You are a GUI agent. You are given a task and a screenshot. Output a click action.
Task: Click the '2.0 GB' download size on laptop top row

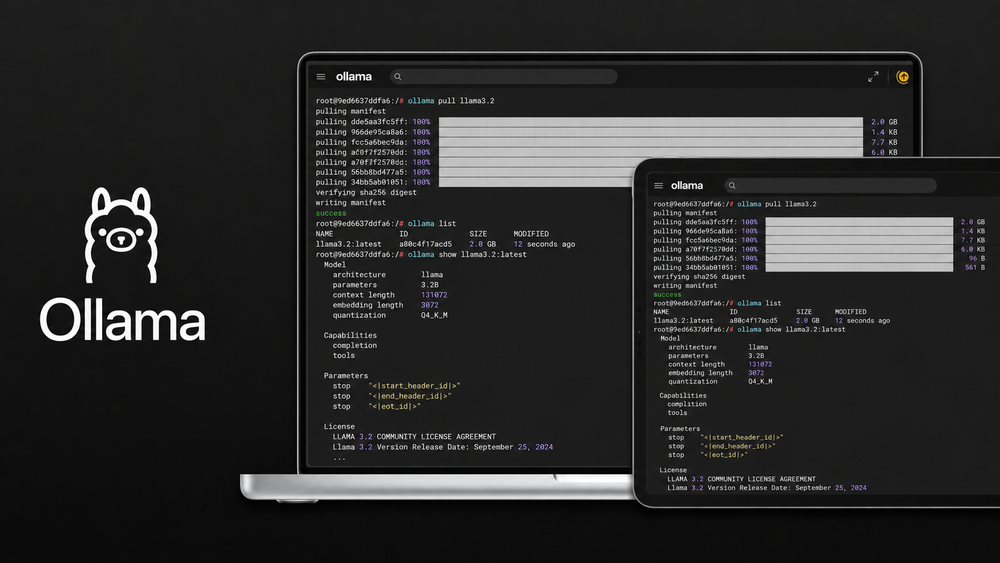click(x=884, y=122)
